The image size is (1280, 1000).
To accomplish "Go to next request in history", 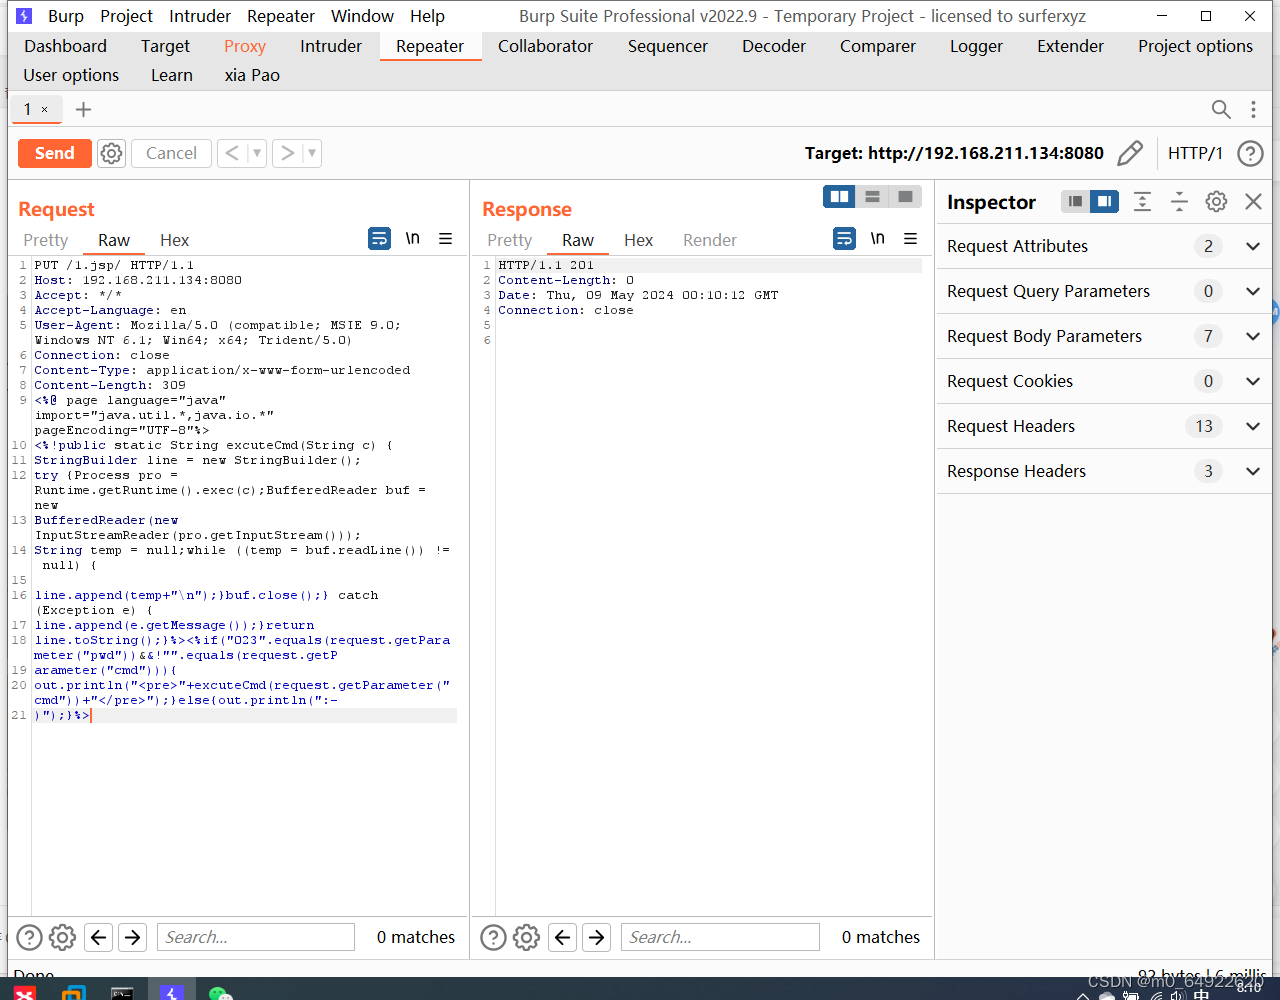I will coord(287,153).
